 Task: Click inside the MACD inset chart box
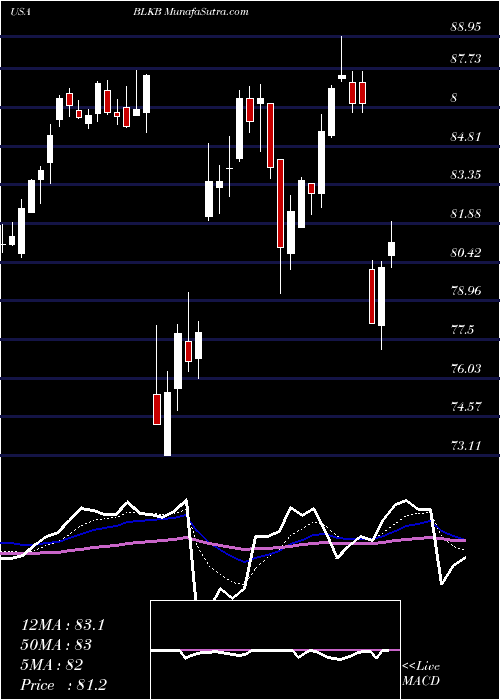click(x=275, y=650)
